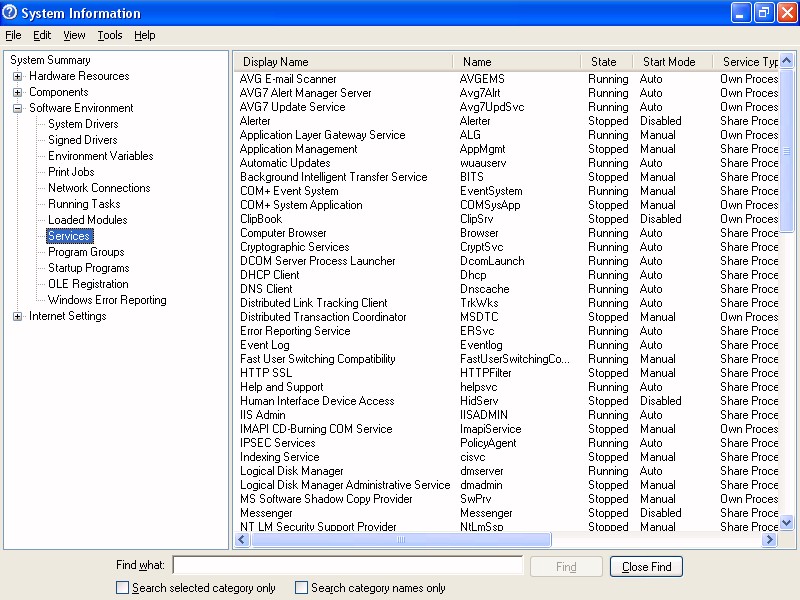This screenshot has height=600, width=800.
Task: Collapse the Software Environment node
Action: tap(18, 108)
